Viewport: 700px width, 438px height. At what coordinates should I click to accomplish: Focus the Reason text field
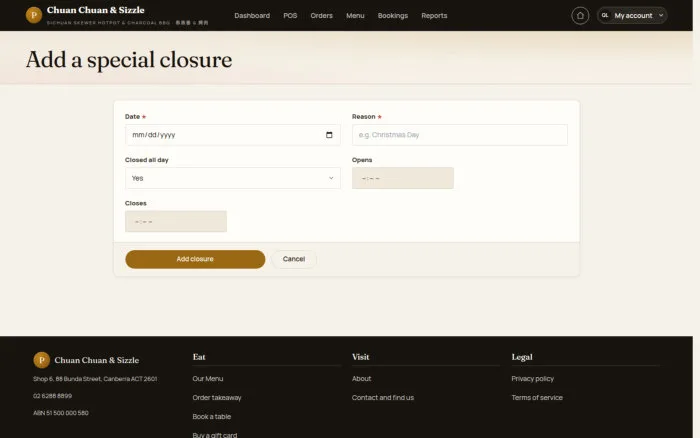pyautogui.click(x=460, y=135)
